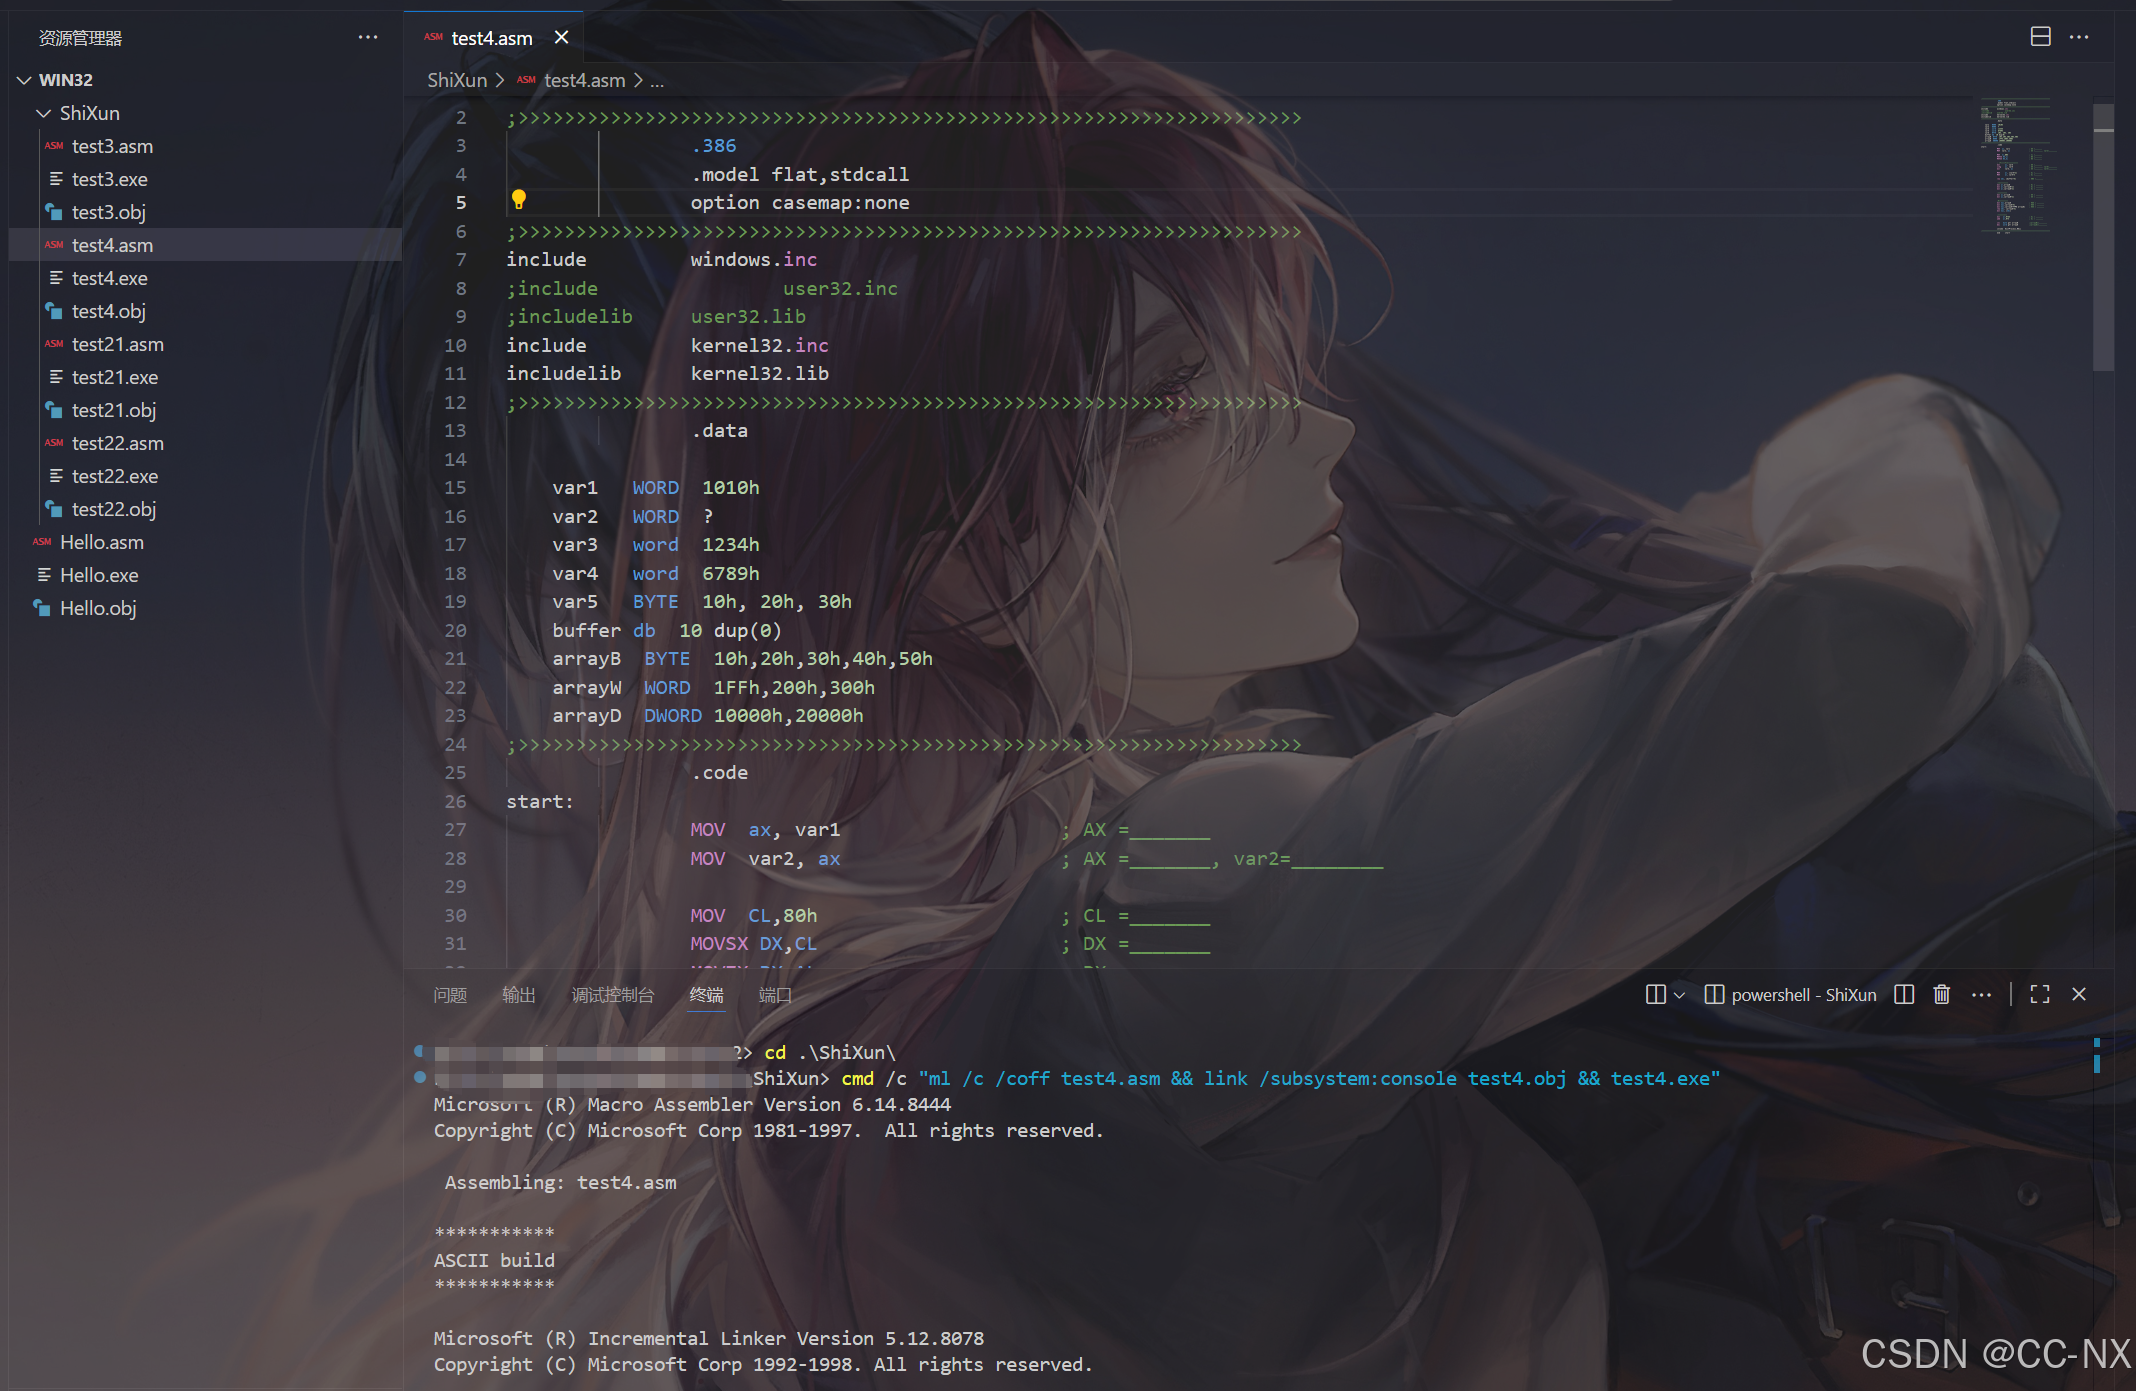Split the powershell terminal
2136x1391 pixels.
pos(1904,994)
